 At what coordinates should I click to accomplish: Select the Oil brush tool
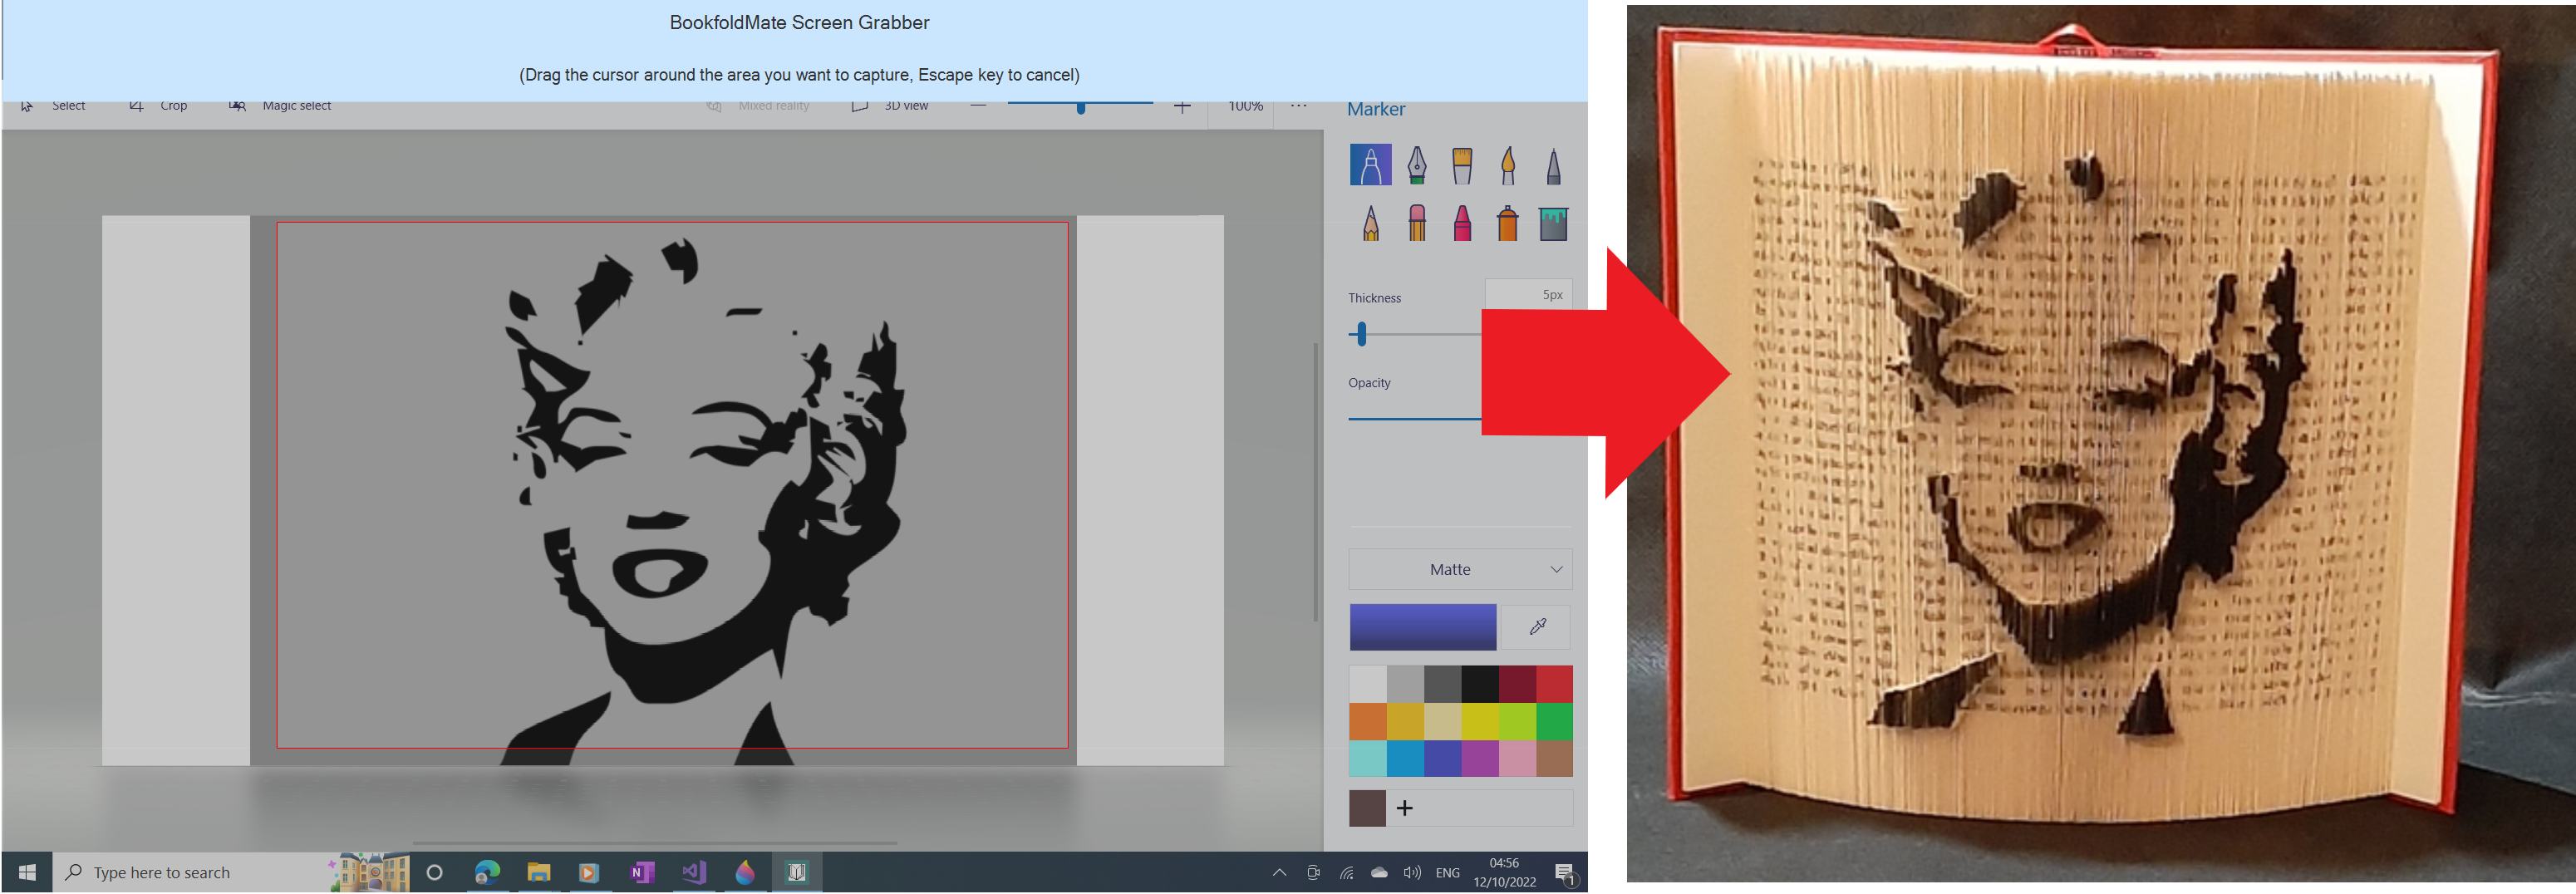(x=1461, y=165)
